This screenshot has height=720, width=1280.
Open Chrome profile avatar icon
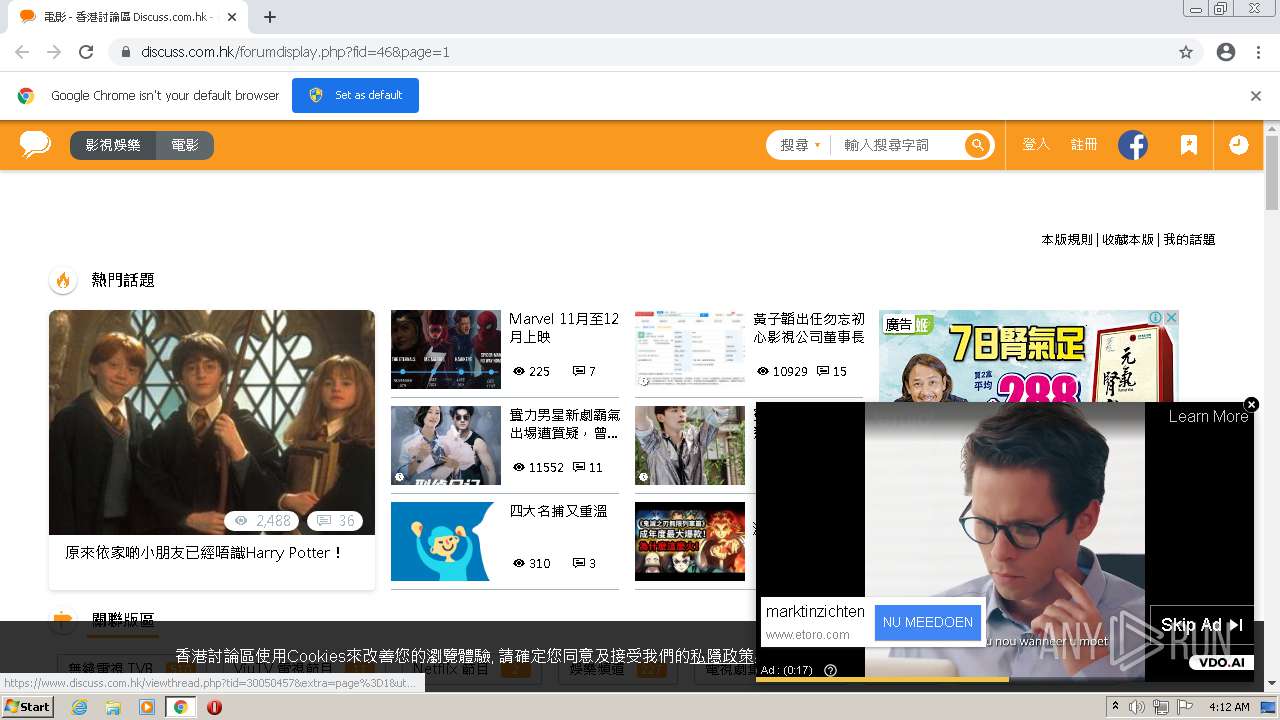click(1226, 52)
